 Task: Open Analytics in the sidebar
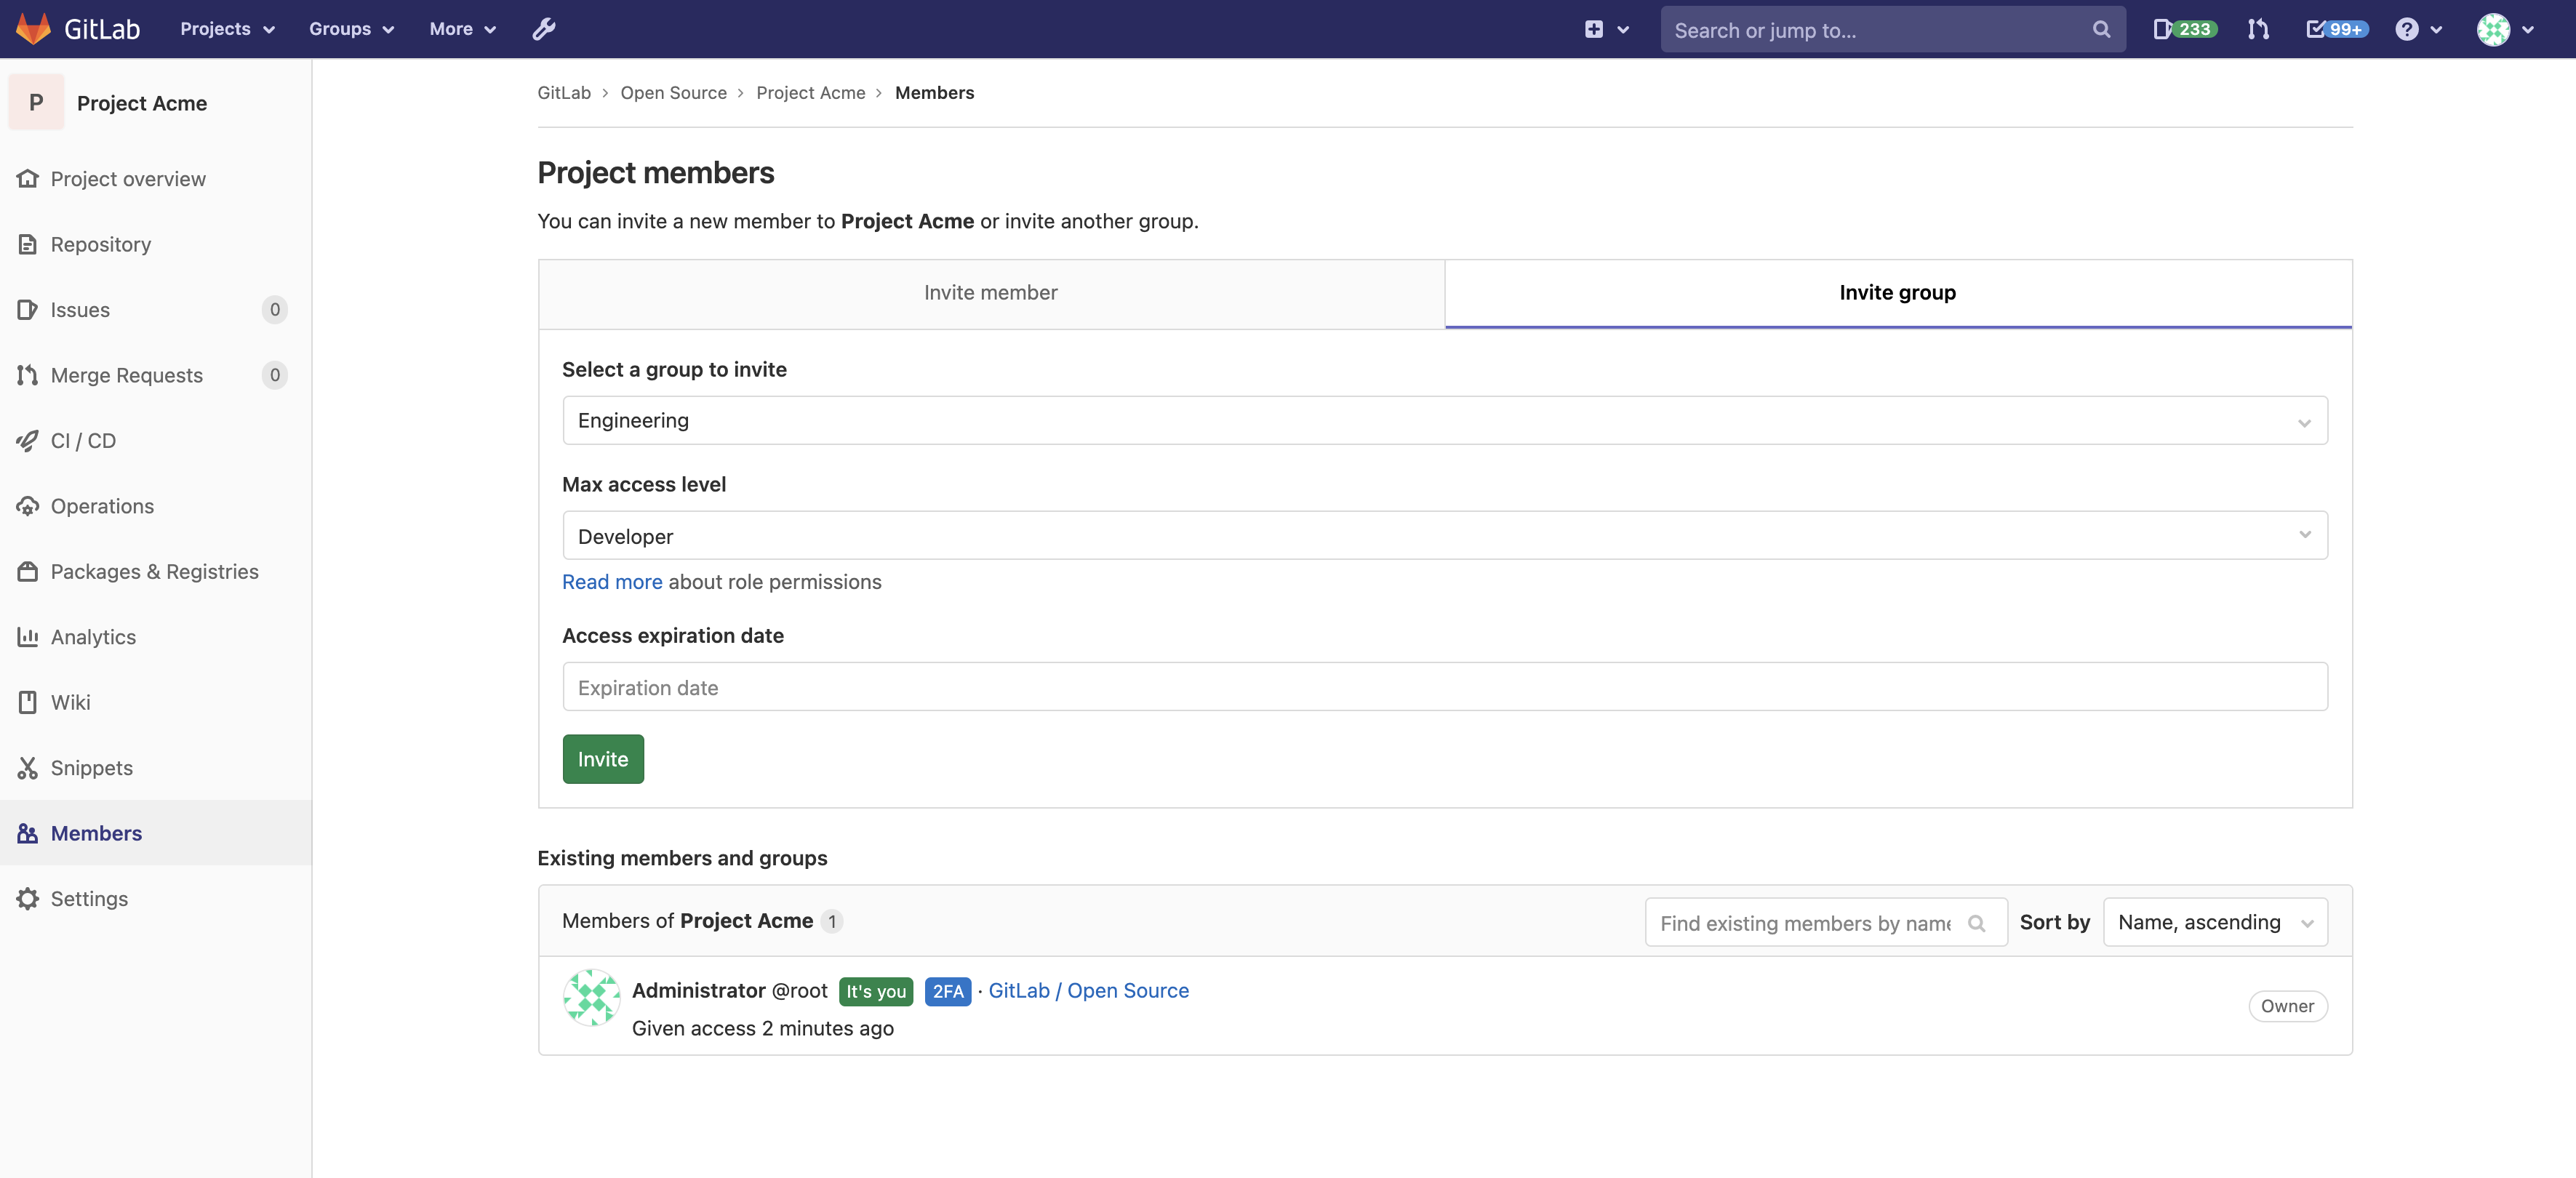[x=156, y=637]
